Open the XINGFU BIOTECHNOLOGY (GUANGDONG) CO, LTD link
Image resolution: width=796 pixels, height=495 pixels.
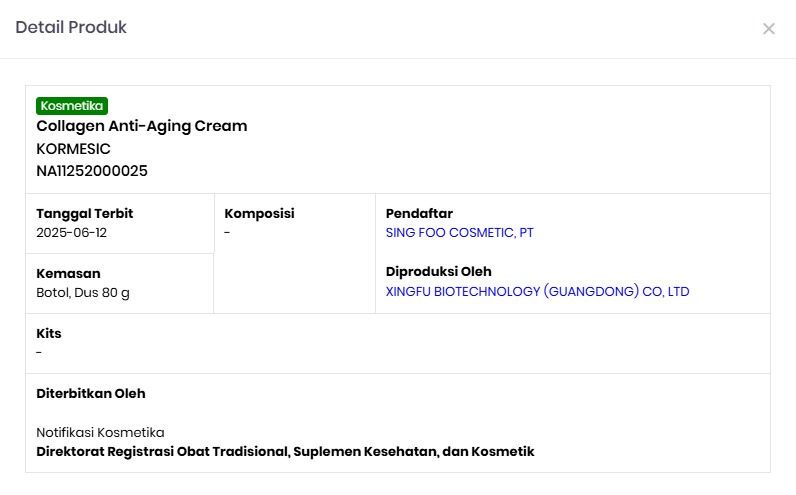tap(537, 292)
